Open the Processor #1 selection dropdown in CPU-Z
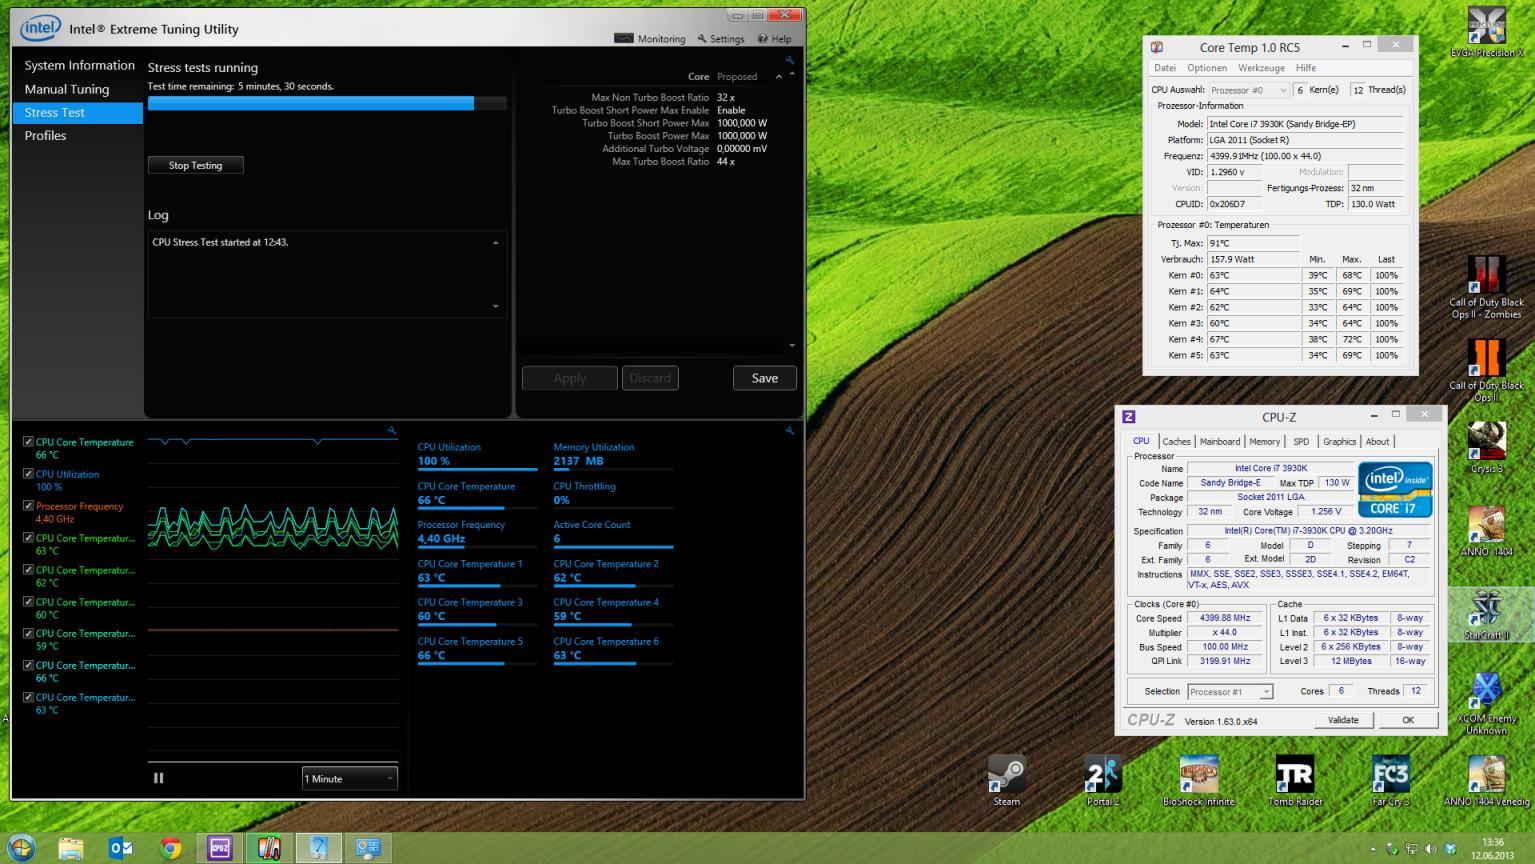The height and width of the screenshot is (864, 1535). [1230, 691]
